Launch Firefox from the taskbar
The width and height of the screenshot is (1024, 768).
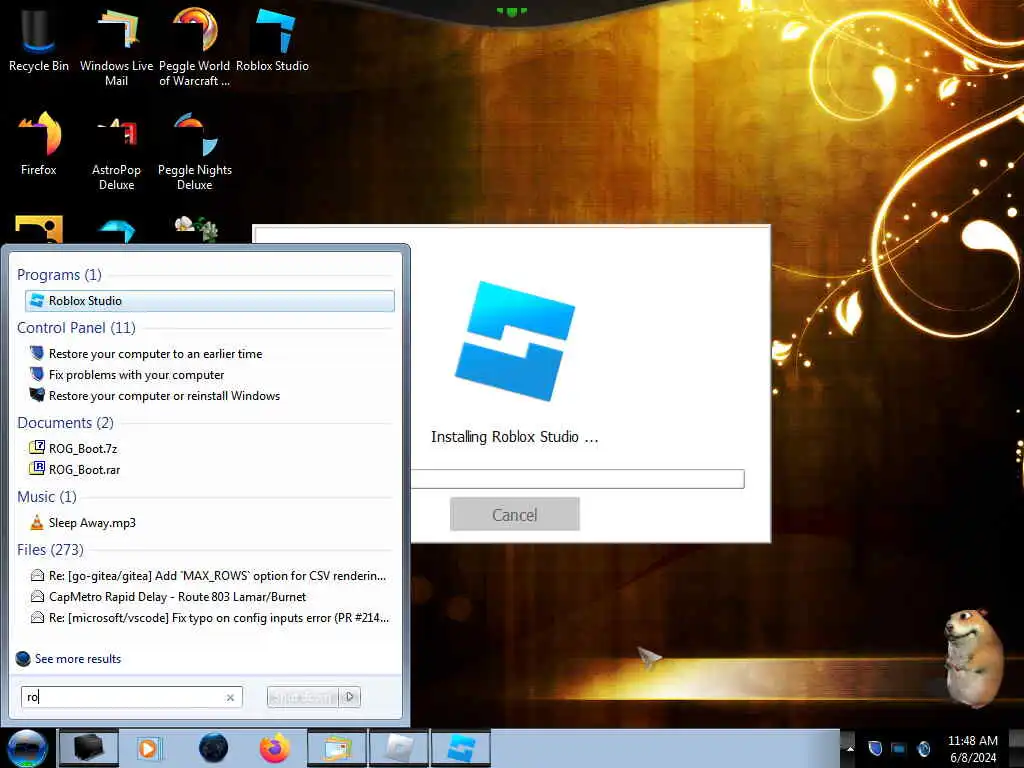(274, 748)
